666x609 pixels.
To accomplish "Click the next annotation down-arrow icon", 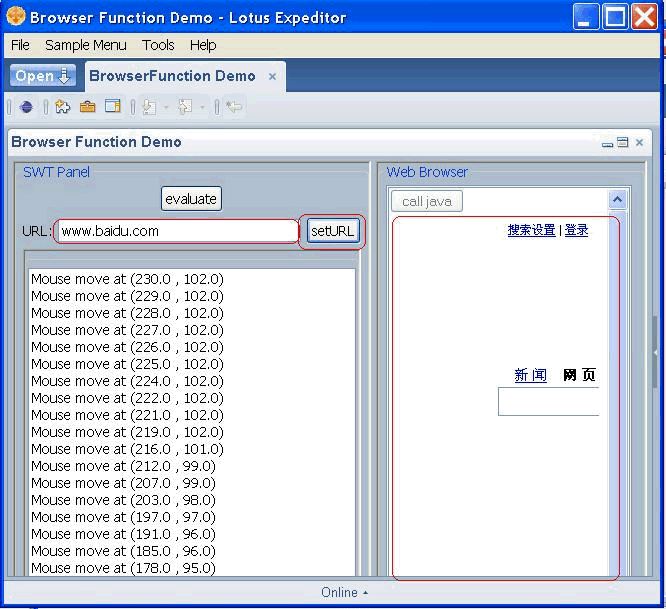I will pos(149,107).
